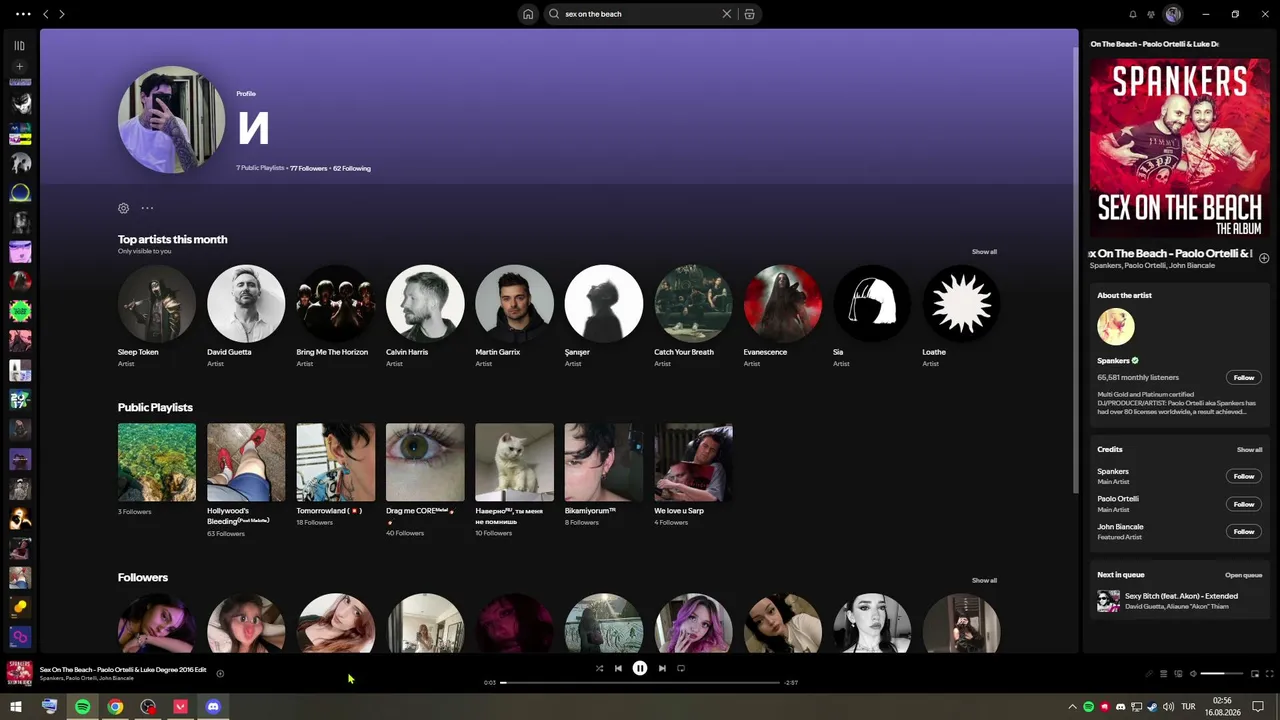Open Google Chrome from taskbar
The height and width of the screenshot is (720, 1280).
(115, 707)
